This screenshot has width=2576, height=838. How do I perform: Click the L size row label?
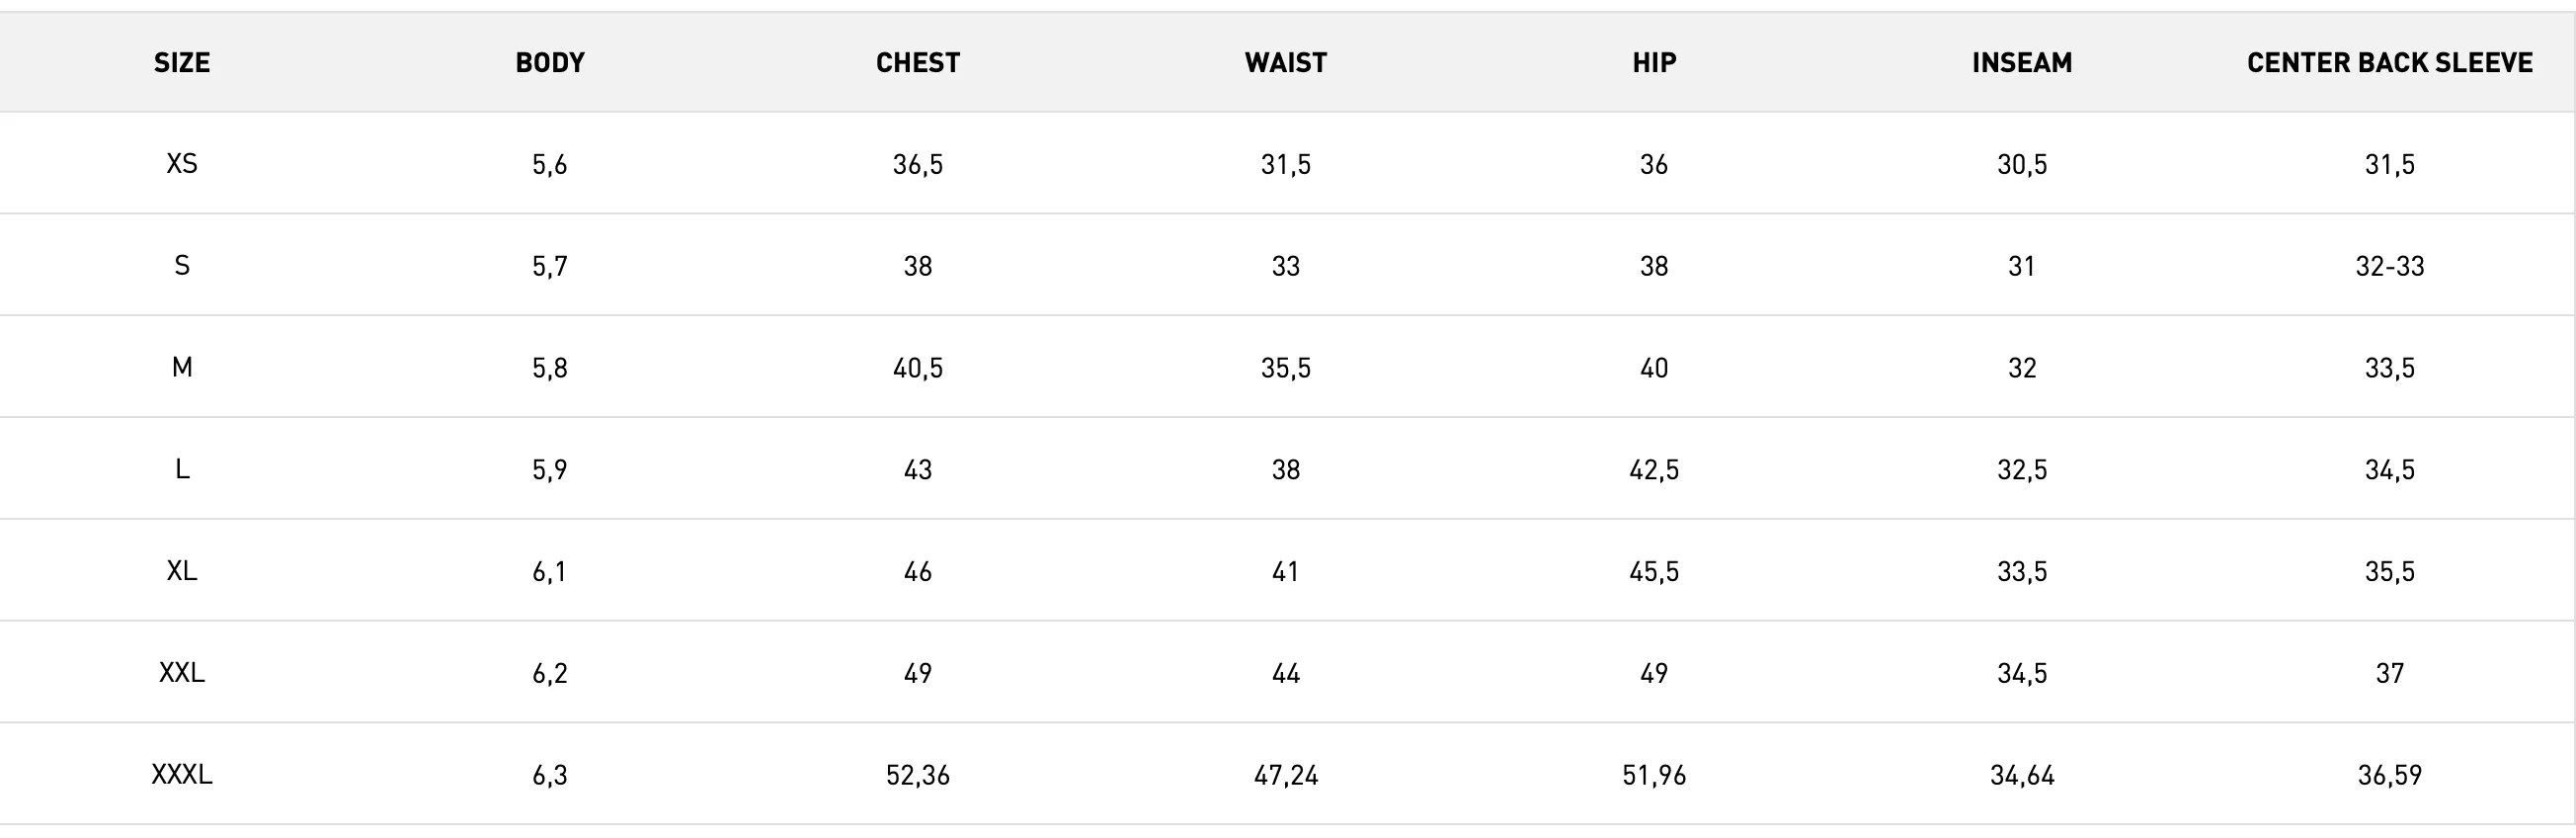pyautogui.click(x=182, y=470)
